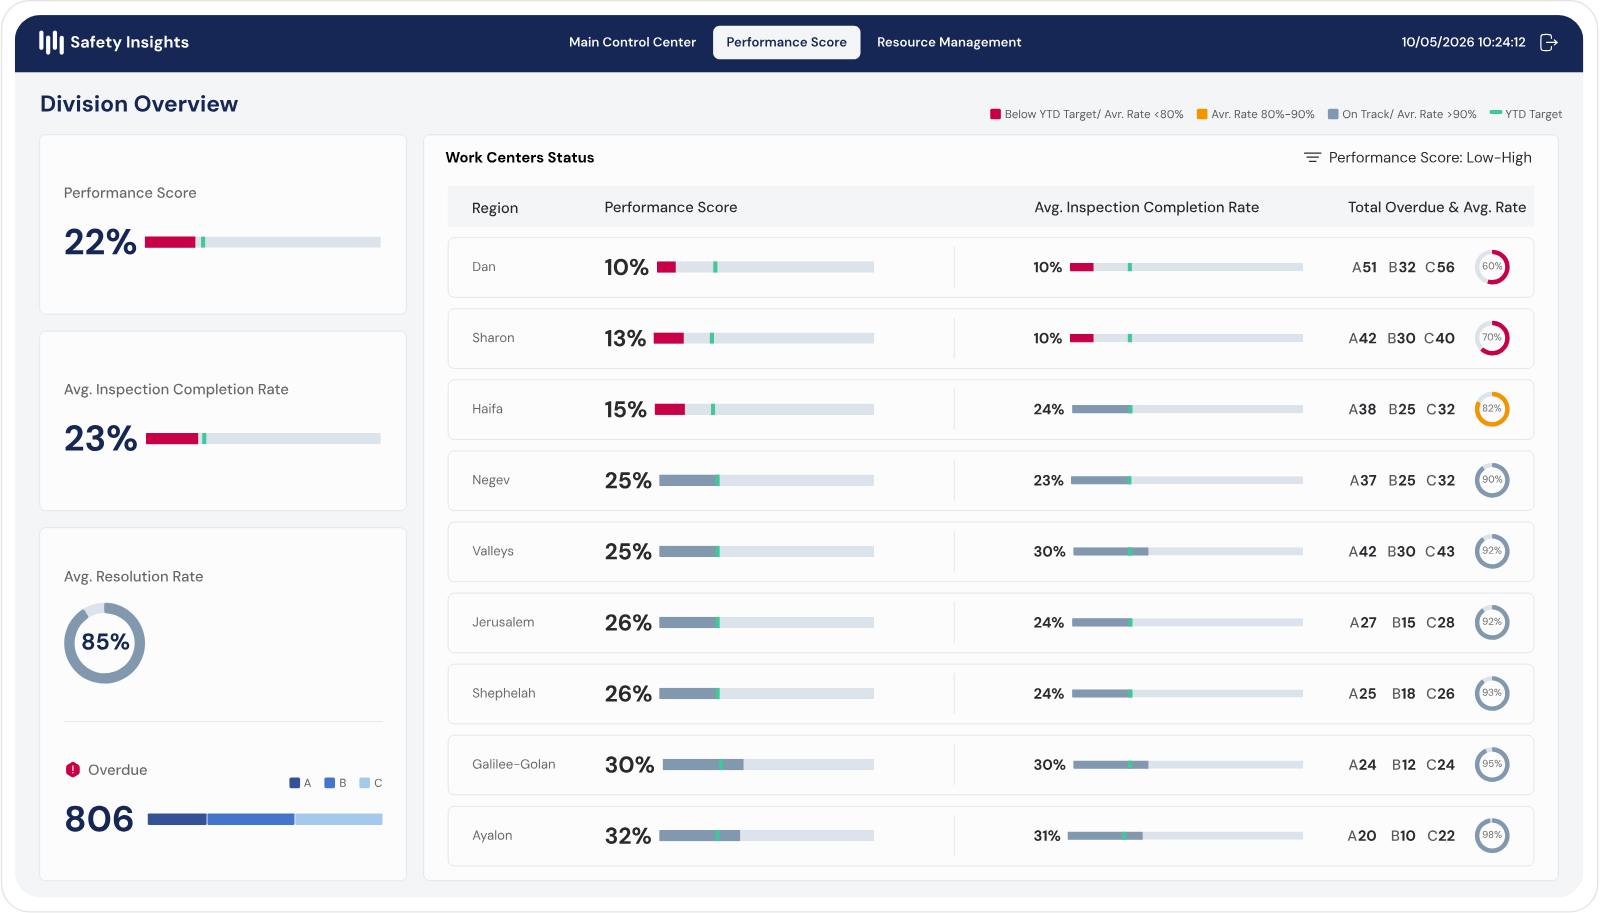The image size is (1600, 913).
Task: Click the Division Overview heading
Action: click(139, 104)
